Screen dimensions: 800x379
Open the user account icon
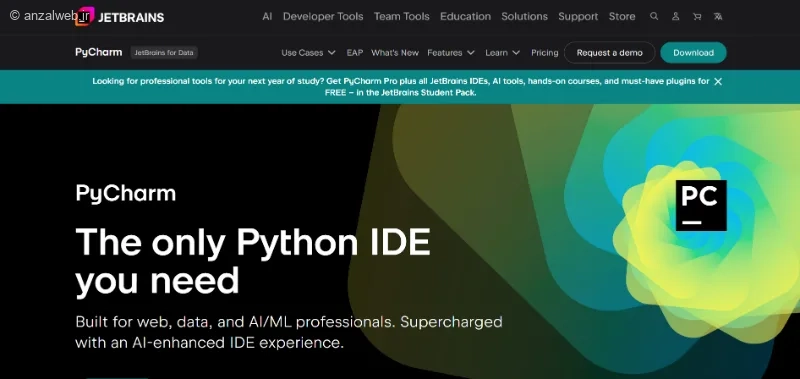pyautogui.click(x=676, y=16)
